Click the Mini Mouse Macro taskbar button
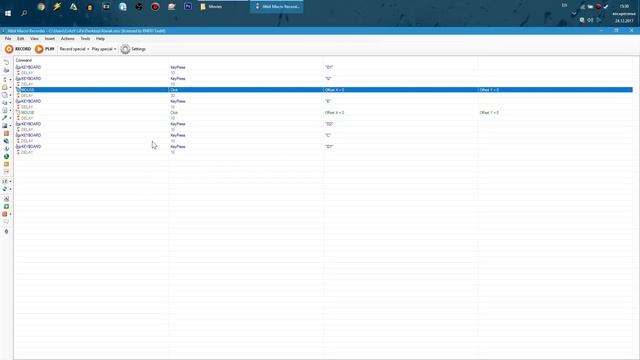Image resolution: width=640 pixels, height=360 pixels. [x=277, y=7]
